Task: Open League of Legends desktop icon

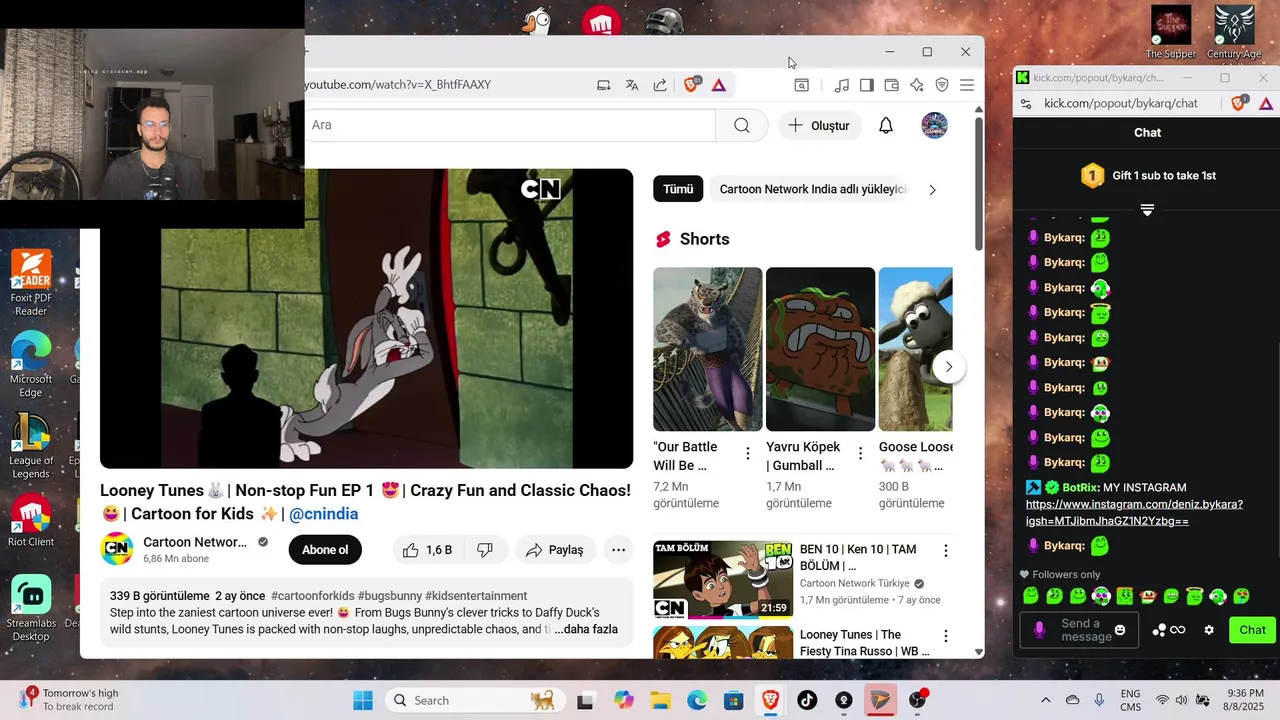Action: 31,446
